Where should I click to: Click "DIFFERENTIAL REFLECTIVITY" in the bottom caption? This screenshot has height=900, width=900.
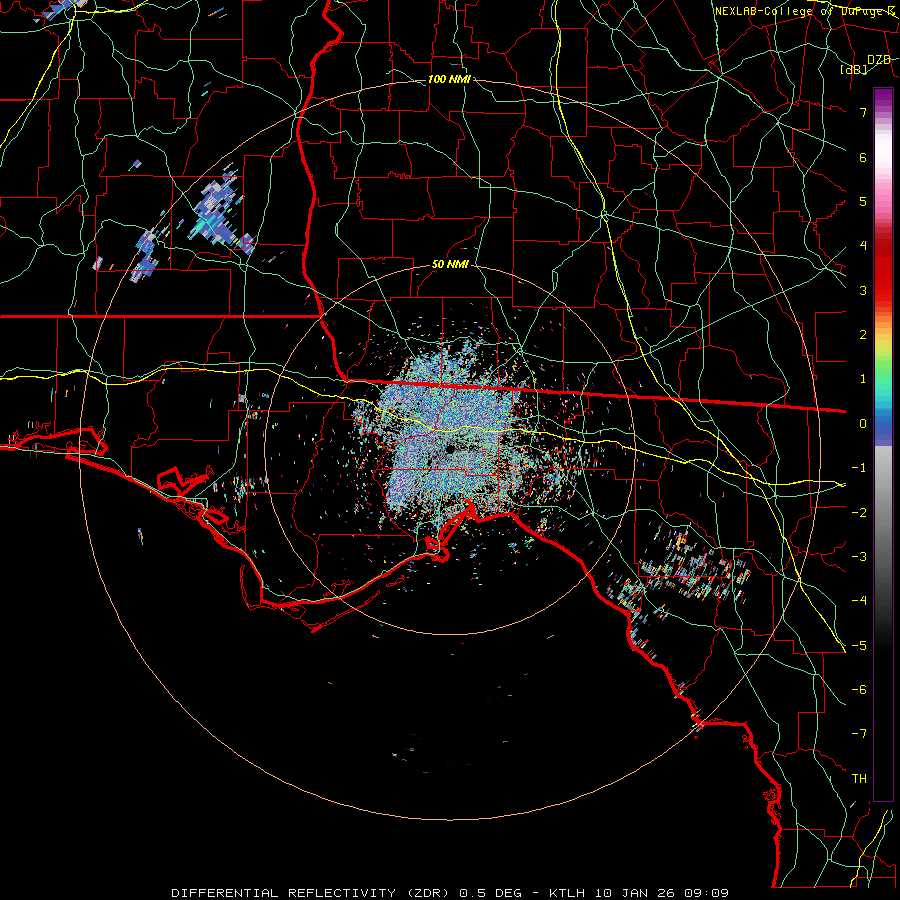[284, 893]
